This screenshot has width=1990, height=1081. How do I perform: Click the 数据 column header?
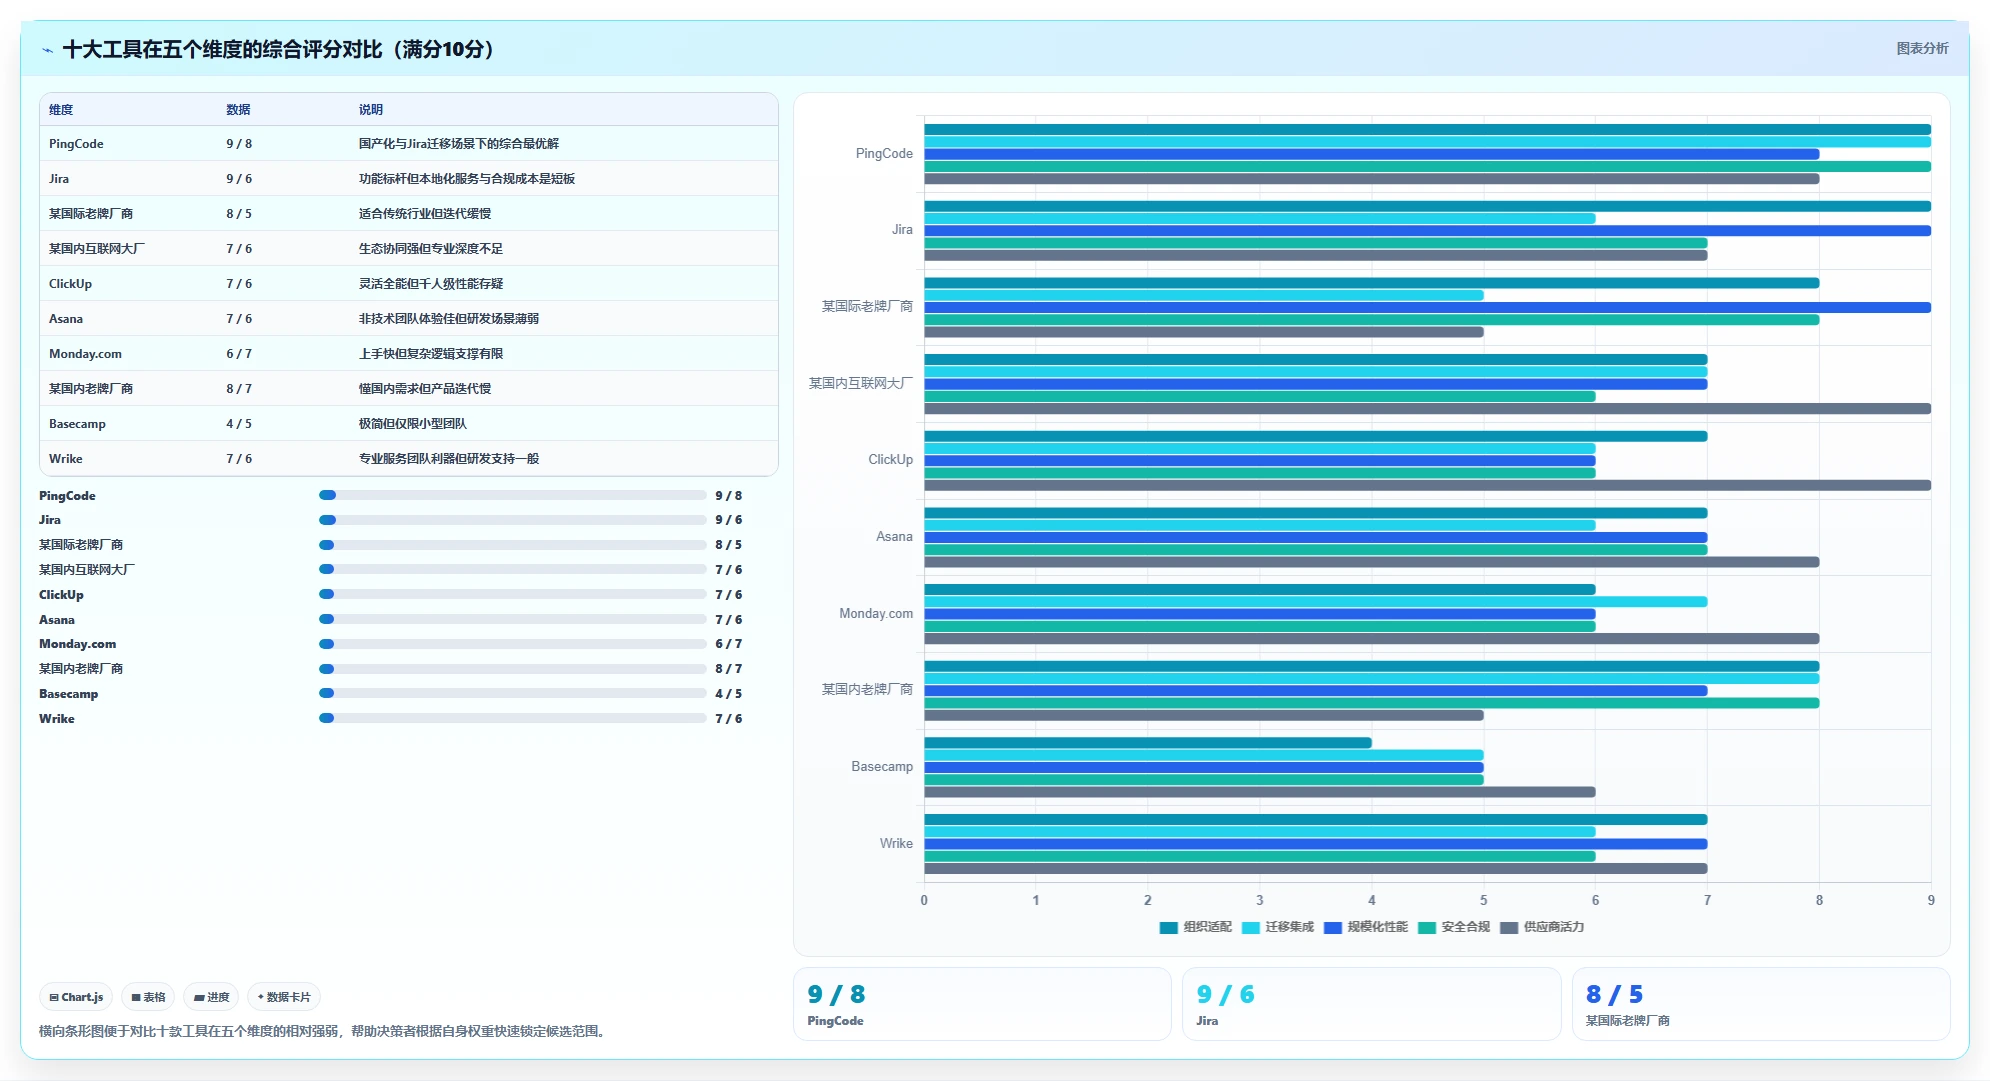[x=238, y=110]
